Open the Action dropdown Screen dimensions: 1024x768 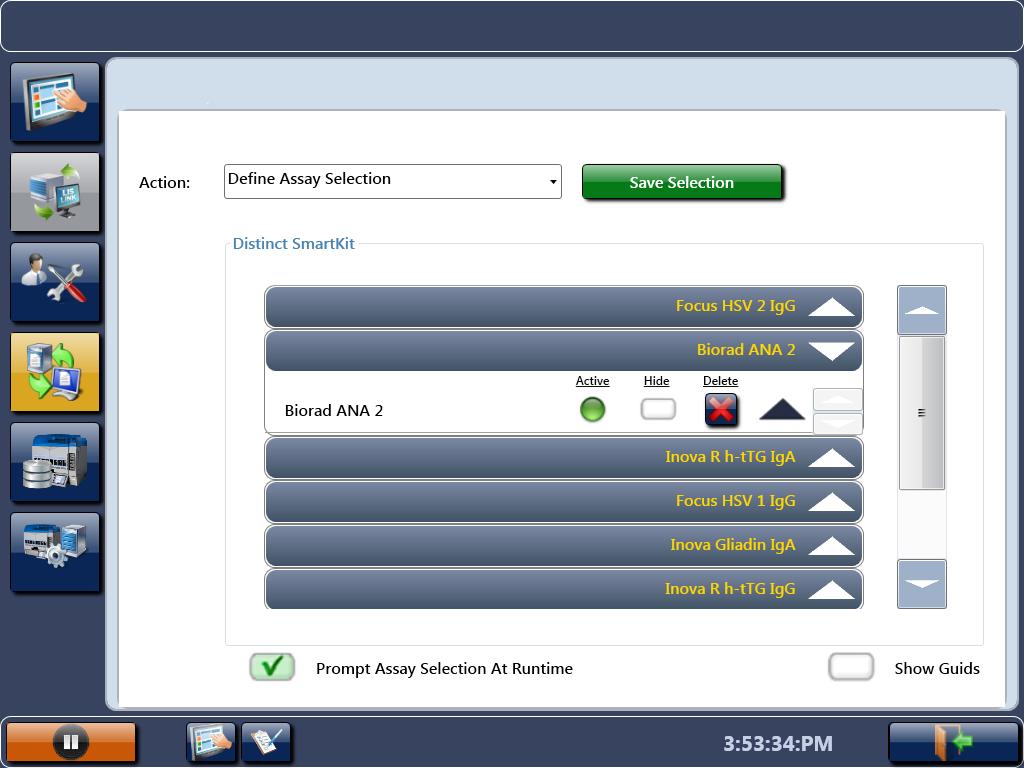pos(392,182)
